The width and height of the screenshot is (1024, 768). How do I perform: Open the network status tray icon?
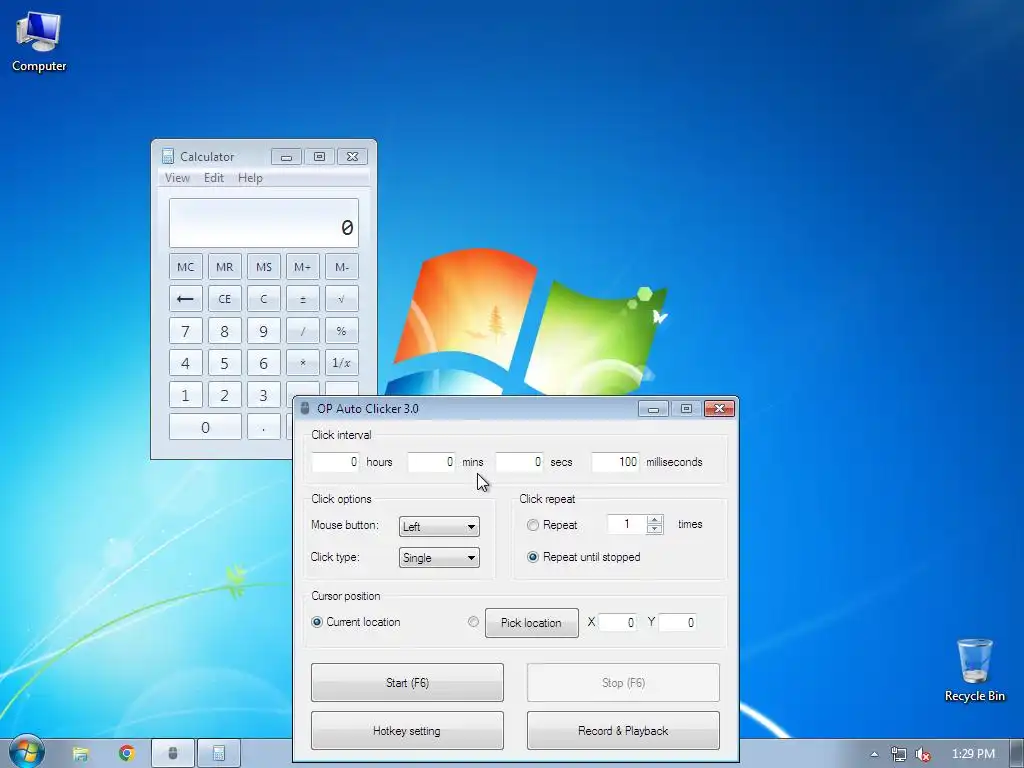coord(899,754)
